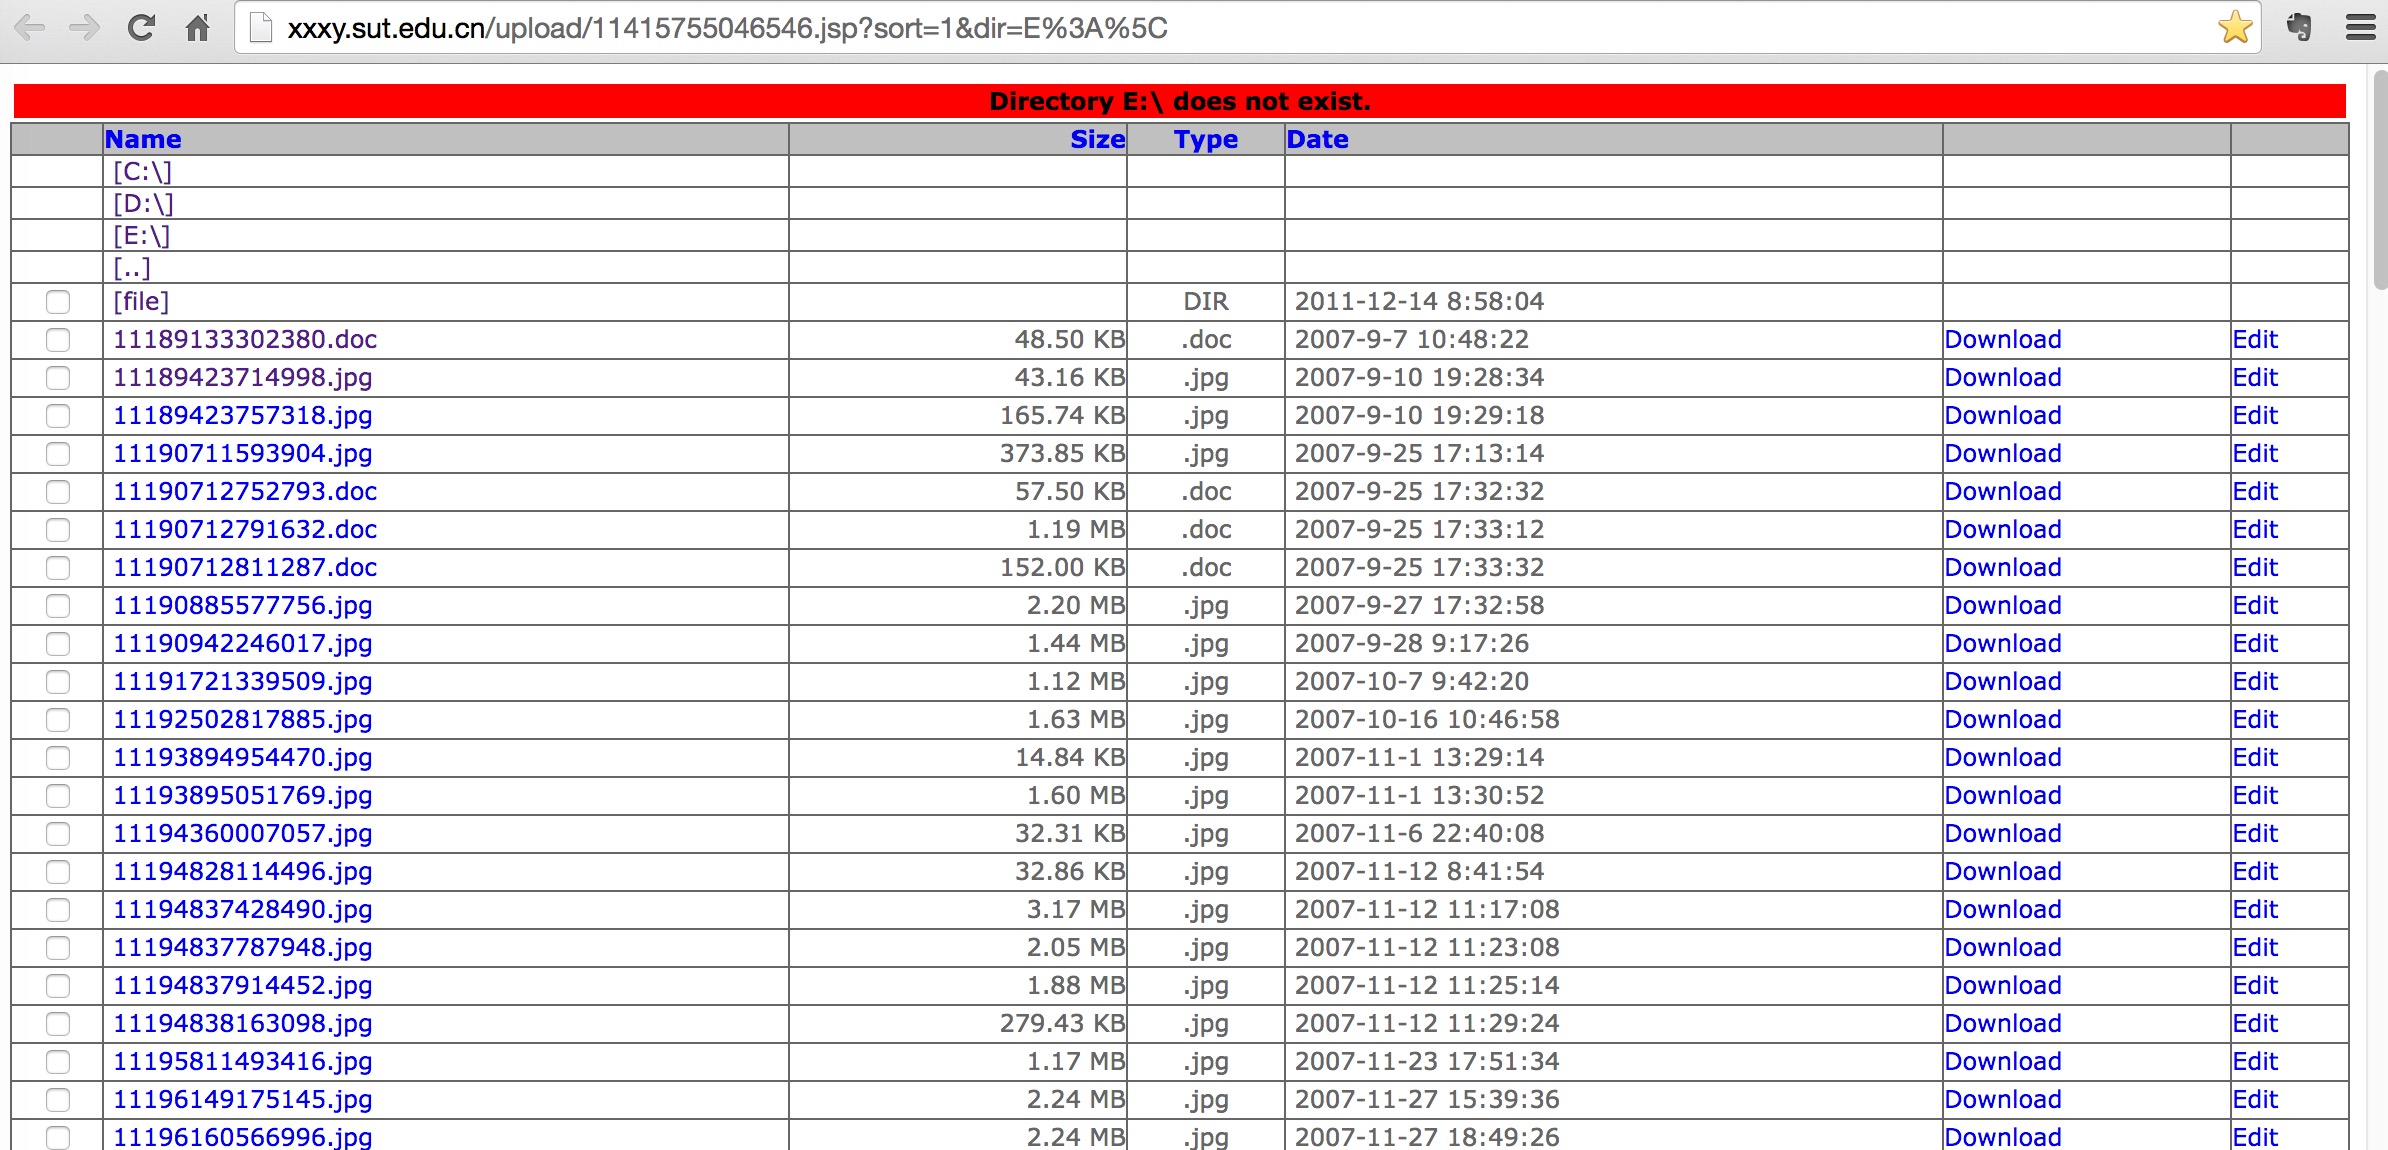Viewport: 2388px width, 1150px height.
Task: Edit 11190712811287.doc
Action: pyautogui.click(x=2255, y=567)
